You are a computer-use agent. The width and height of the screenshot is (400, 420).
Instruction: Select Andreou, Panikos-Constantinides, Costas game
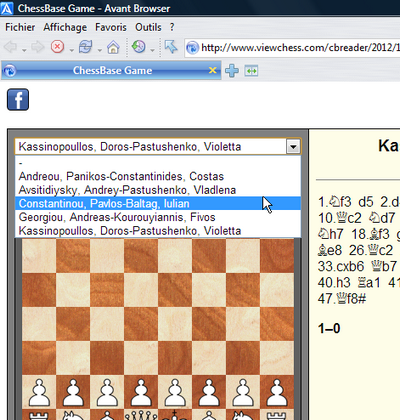(158, 176)
